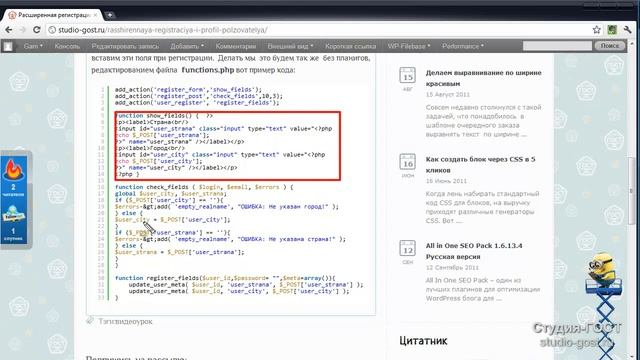Screen dimensions: 640x360
Task: Go forward using browser forward arrow
Action: point(22,30)
